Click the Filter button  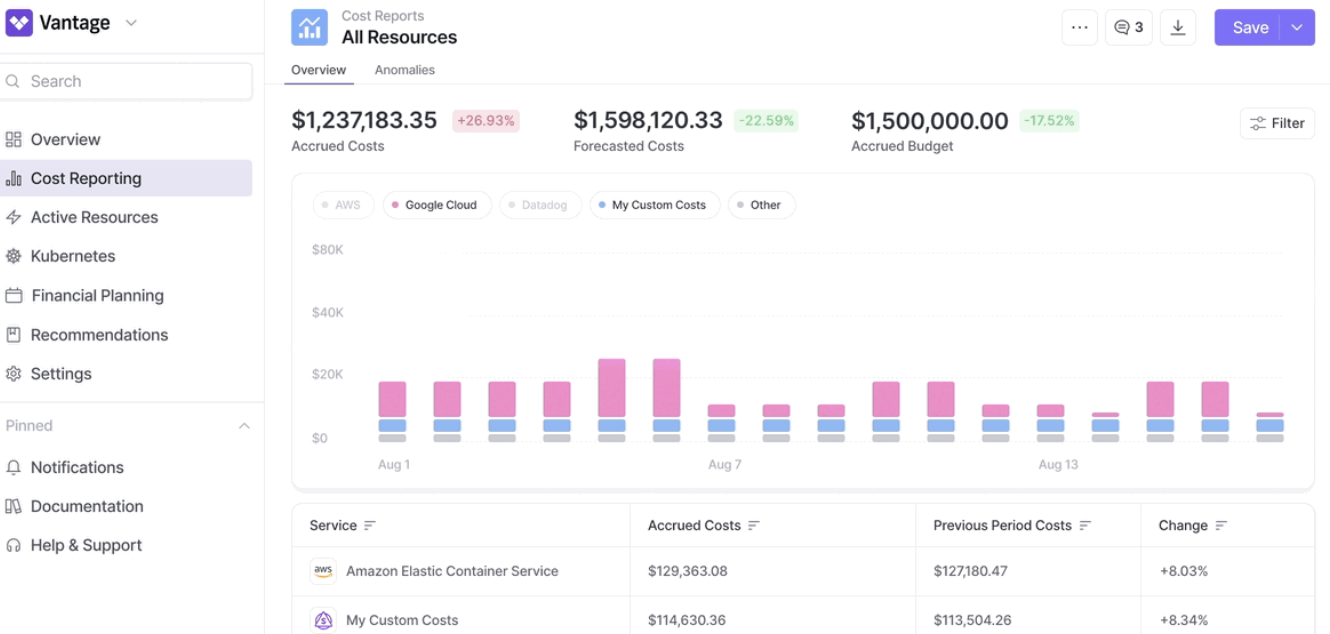coord(1277,123)
